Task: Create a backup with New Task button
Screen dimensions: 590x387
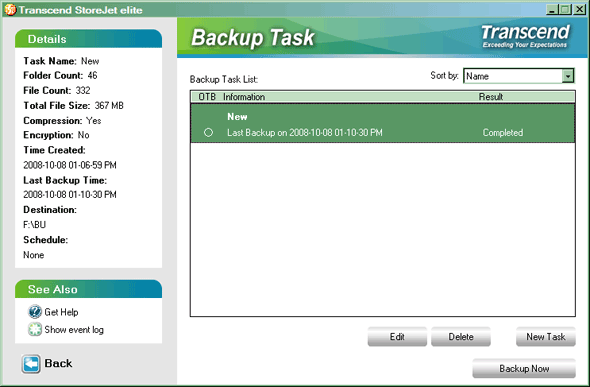Action: click(546, 337)
